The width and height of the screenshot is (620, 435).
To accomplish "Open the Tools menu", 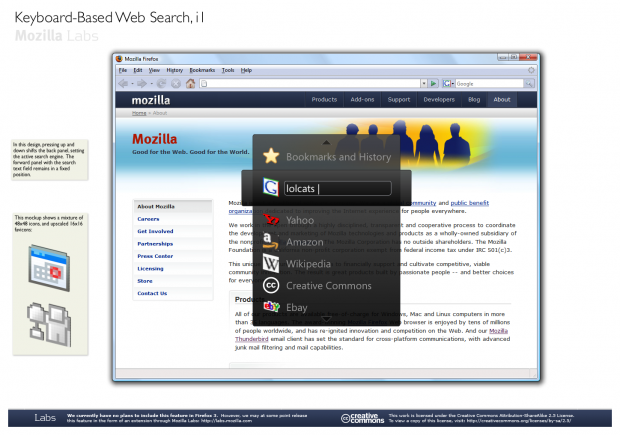I will pyautogui.click(x=228, y=71).
